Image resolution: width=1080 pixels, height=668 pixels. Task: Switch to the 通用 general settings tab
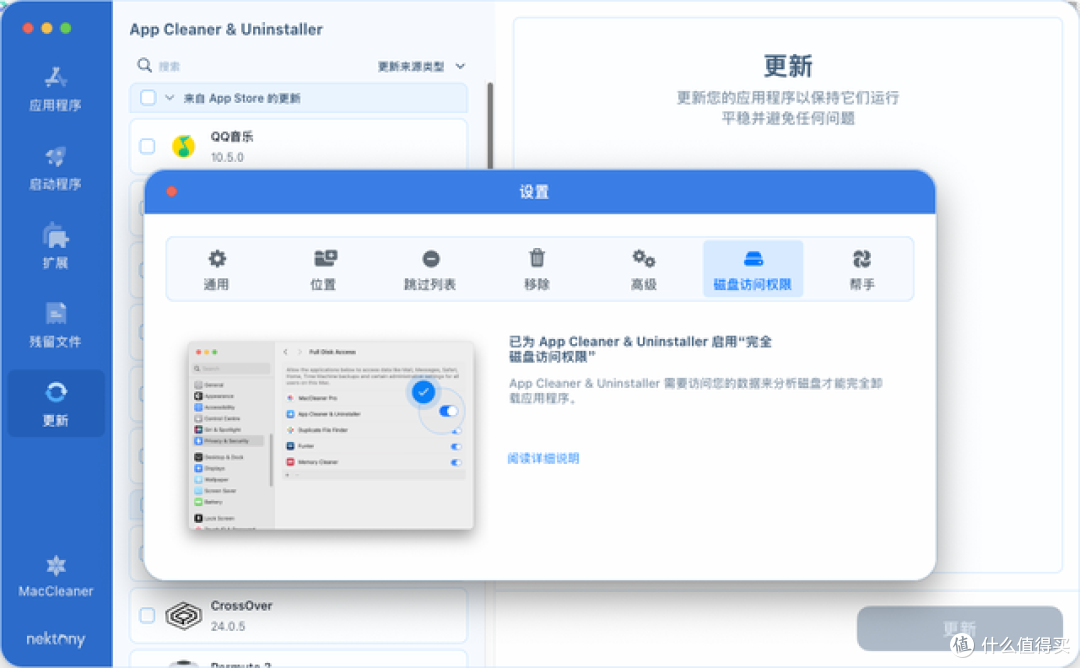point(216,269)
